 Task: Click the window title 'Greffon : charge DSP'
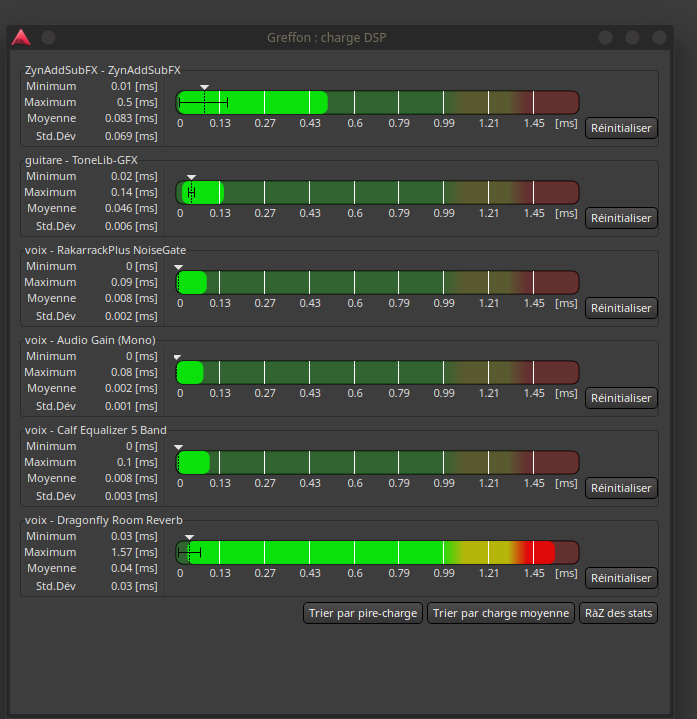coord(326,38)
